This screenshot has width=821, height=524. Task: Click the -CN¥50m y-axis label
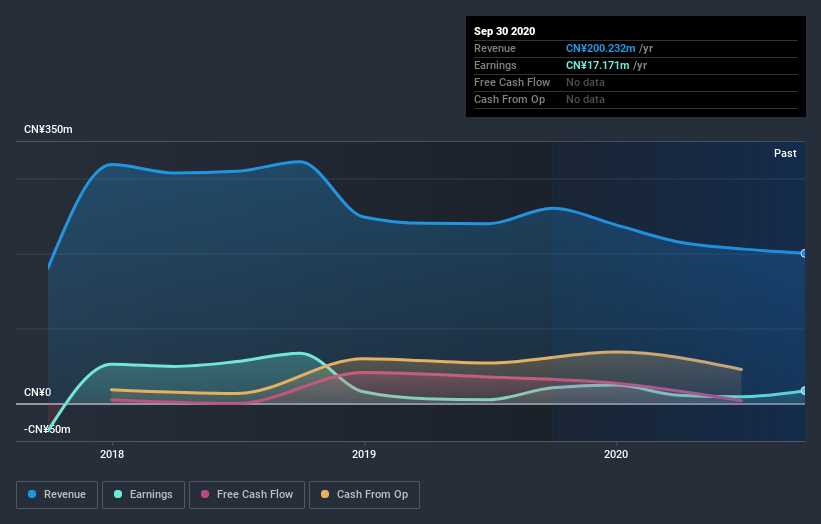pyautogui.click(x=47, y=429)
